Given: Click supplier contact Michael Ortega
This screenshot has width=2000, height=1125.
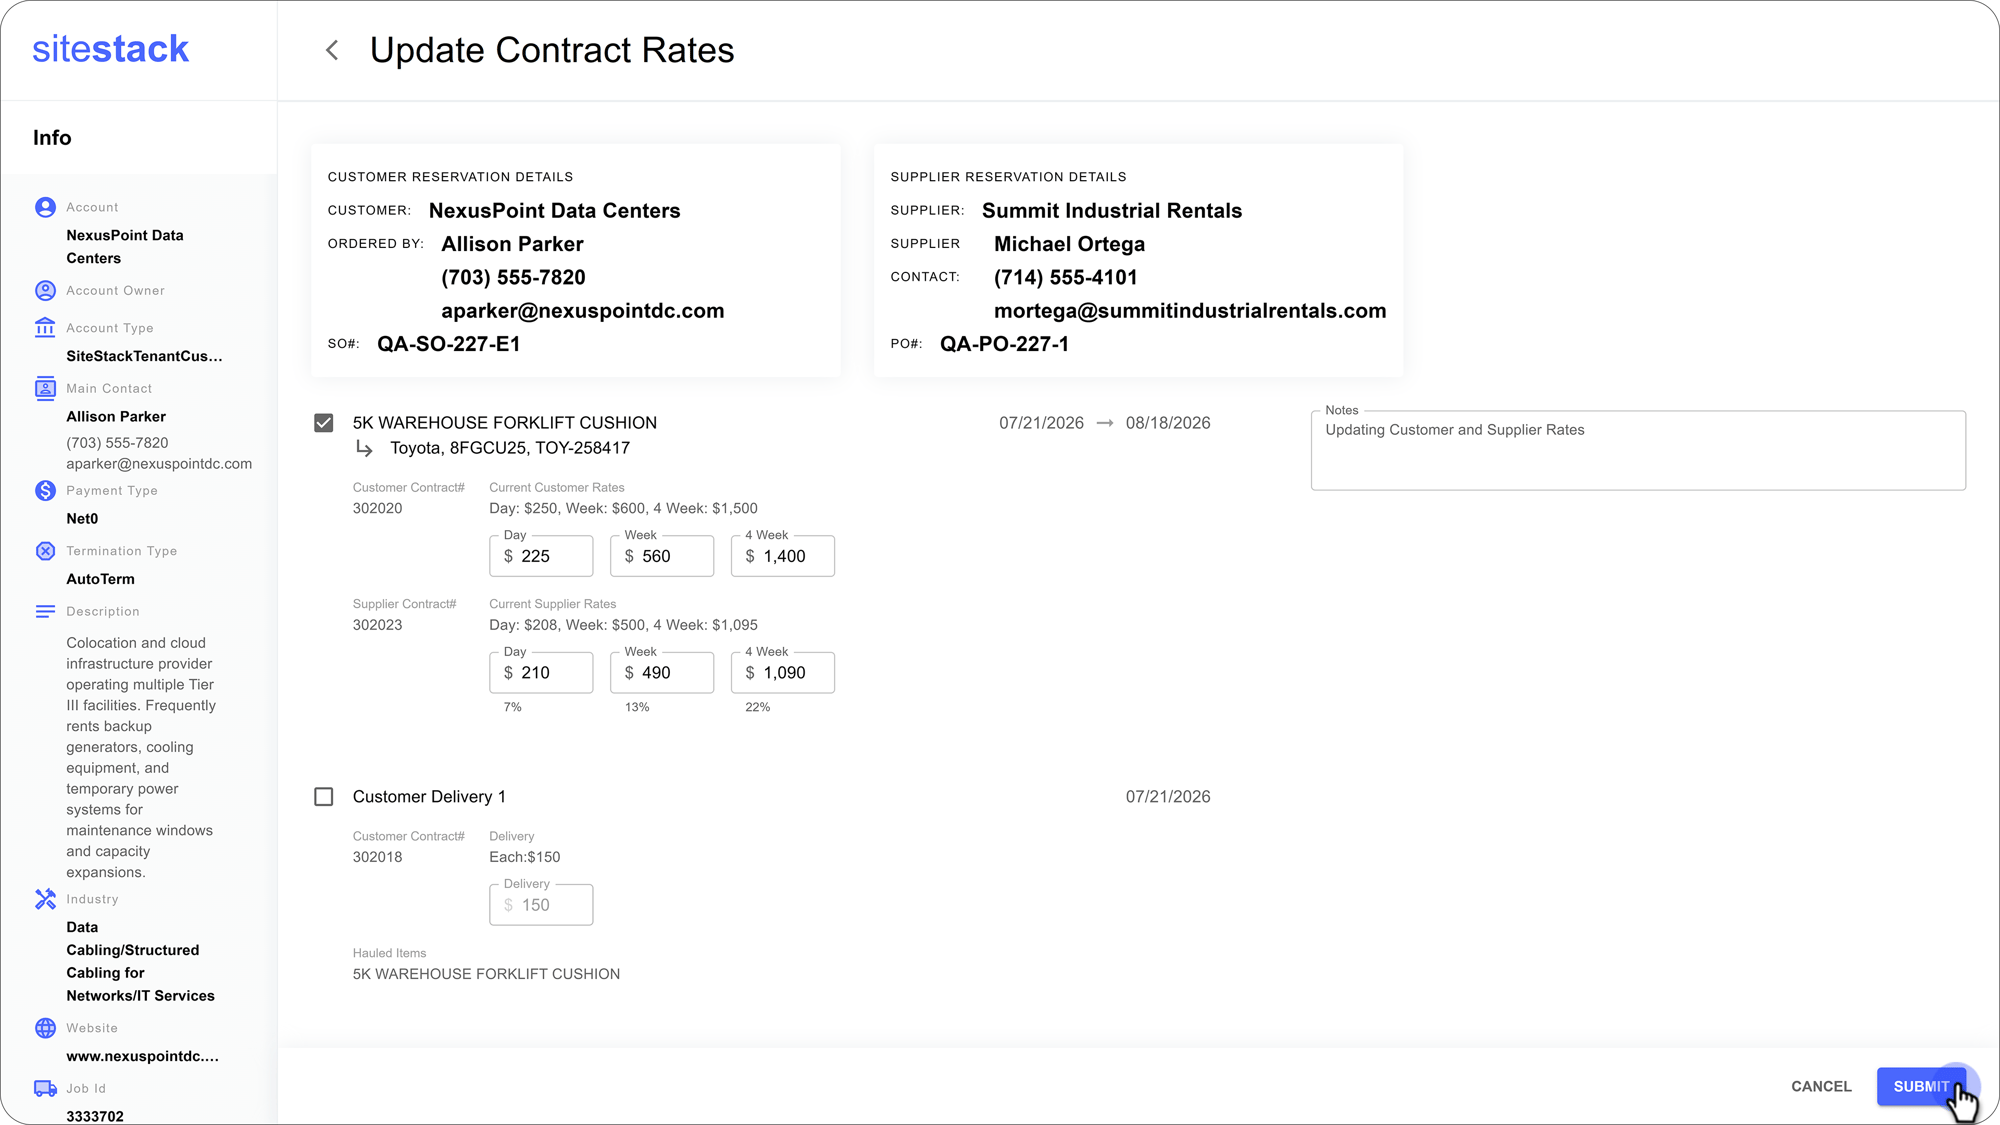Looking at the screenshot, I should click(x=1069, y=244).
